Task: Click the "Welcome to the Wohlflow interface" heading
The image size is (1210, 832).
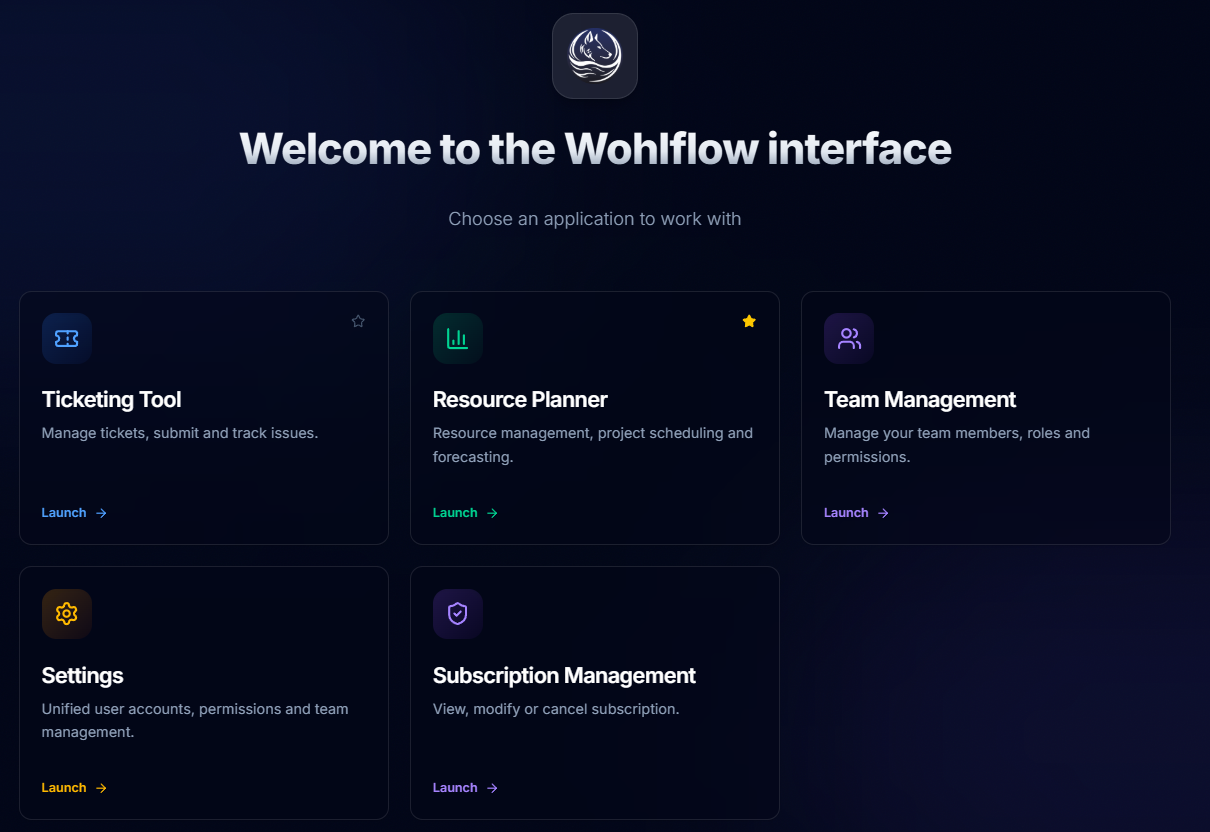Action: [x=595, y=149]
